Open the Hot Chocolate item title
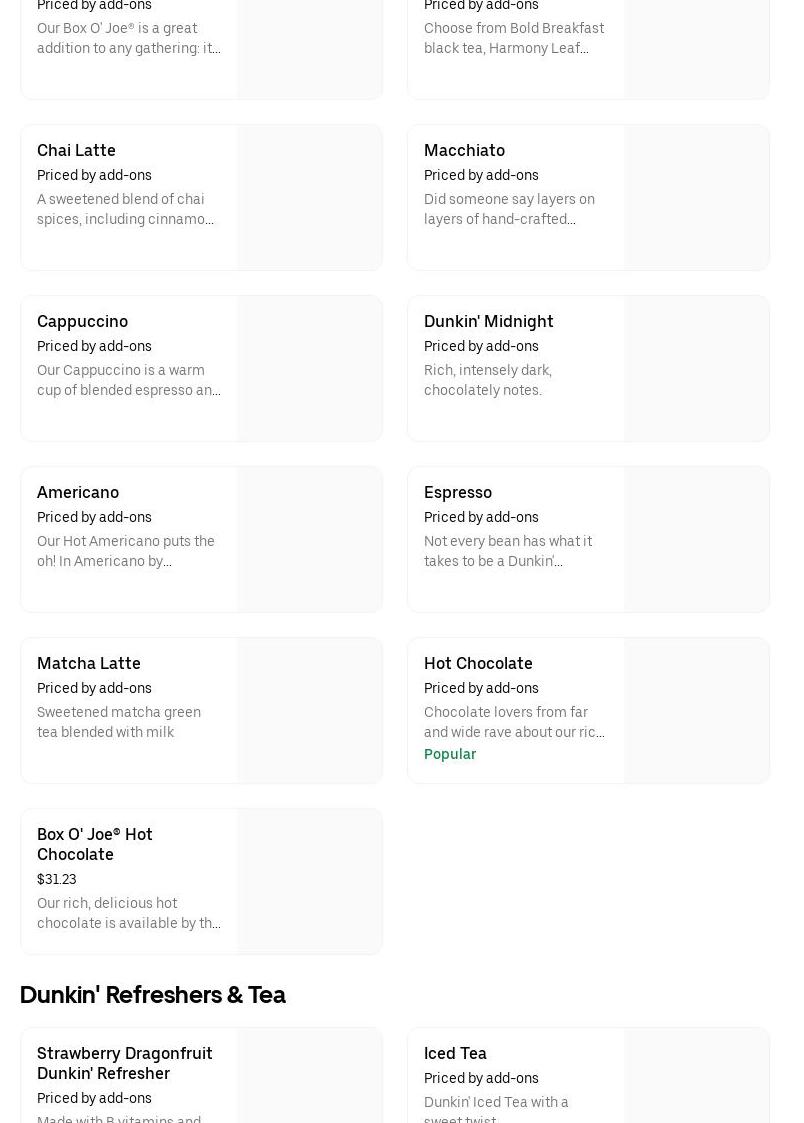Viewport: 804px width, 1123px height. pos(478,663)
